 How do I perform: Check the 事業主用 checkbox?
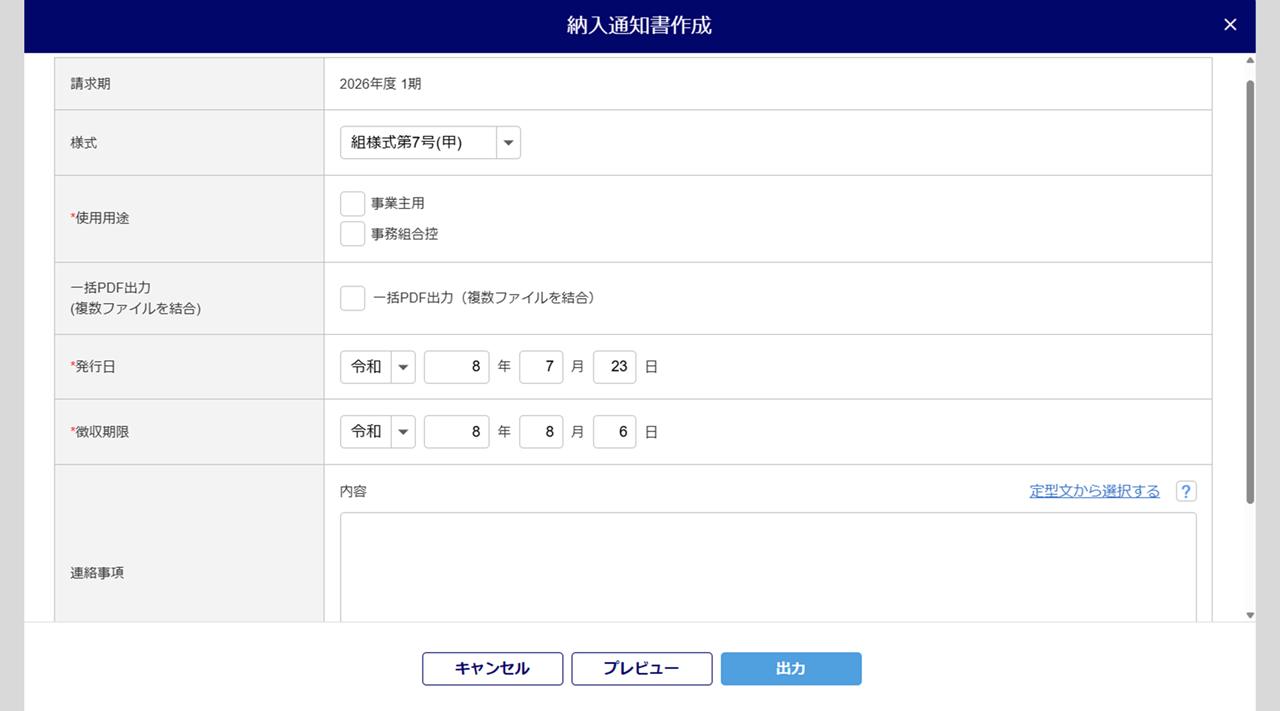click(352, 204)
